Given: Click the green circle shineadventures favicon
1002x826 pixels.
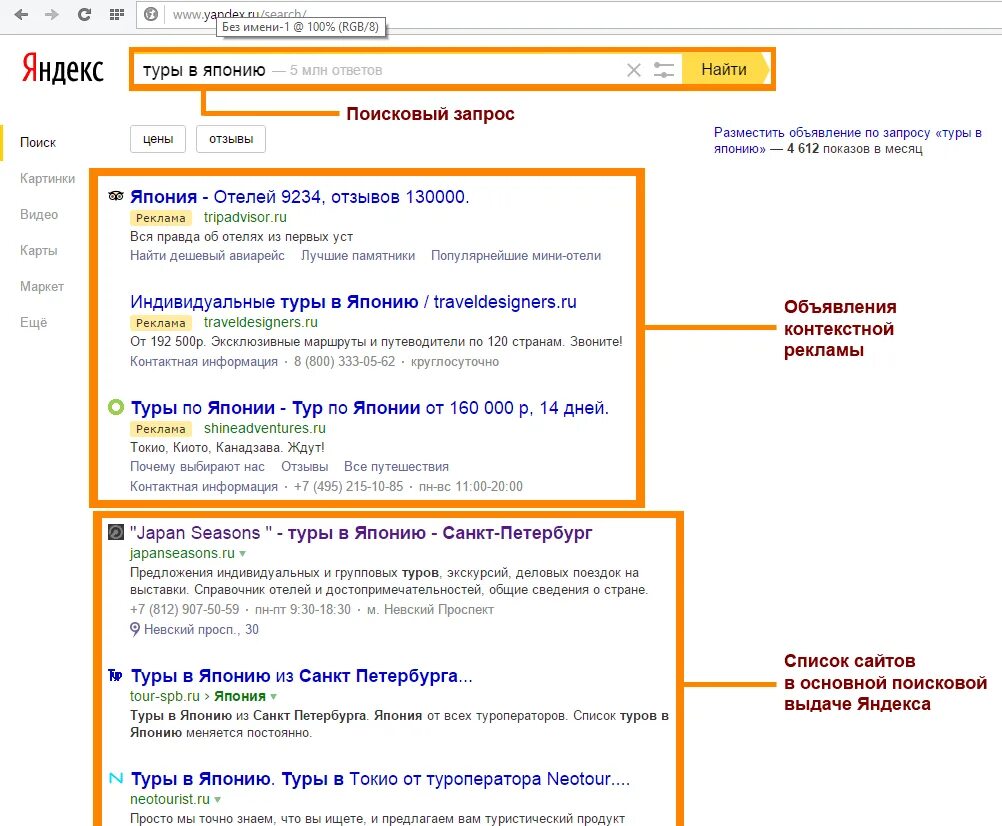Looking at the screenshot, I should point(116,407).
